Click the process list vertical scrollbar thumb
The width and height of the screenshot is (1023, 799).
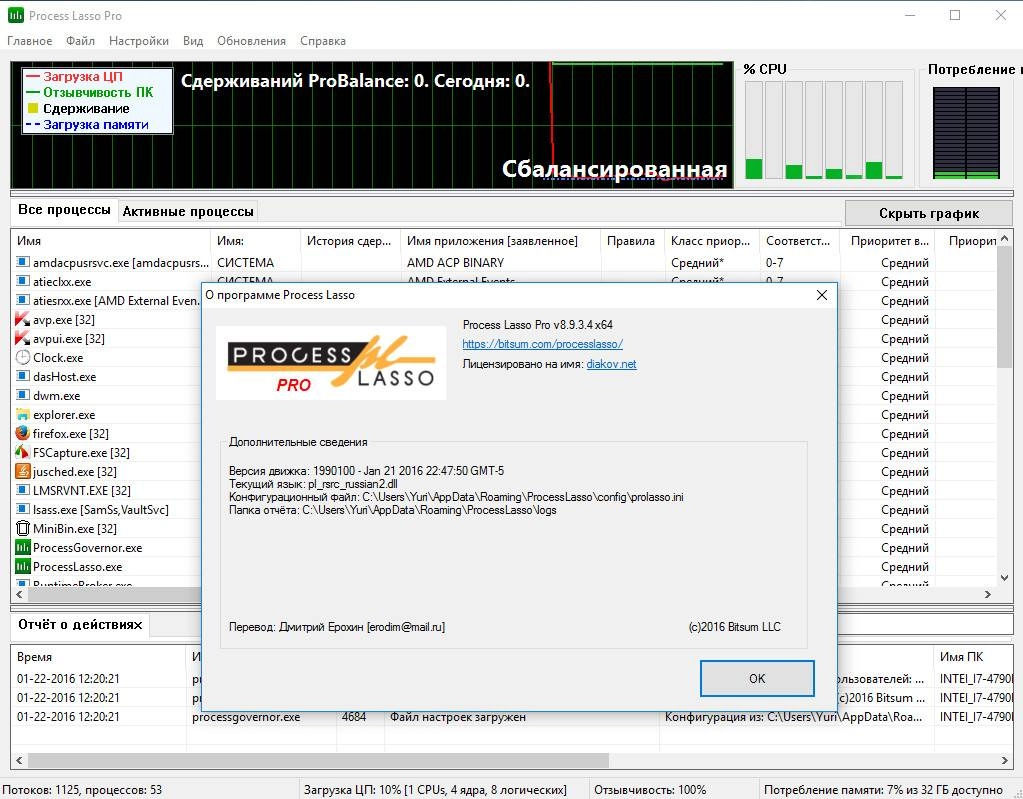[1005, 307]
